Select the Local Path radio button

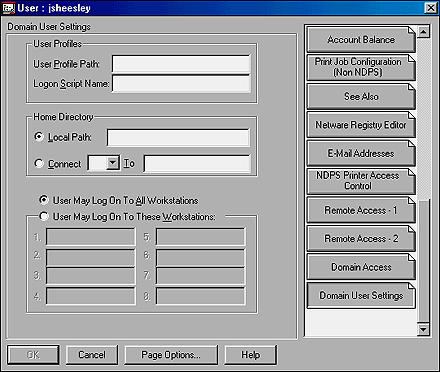(39, 137)
